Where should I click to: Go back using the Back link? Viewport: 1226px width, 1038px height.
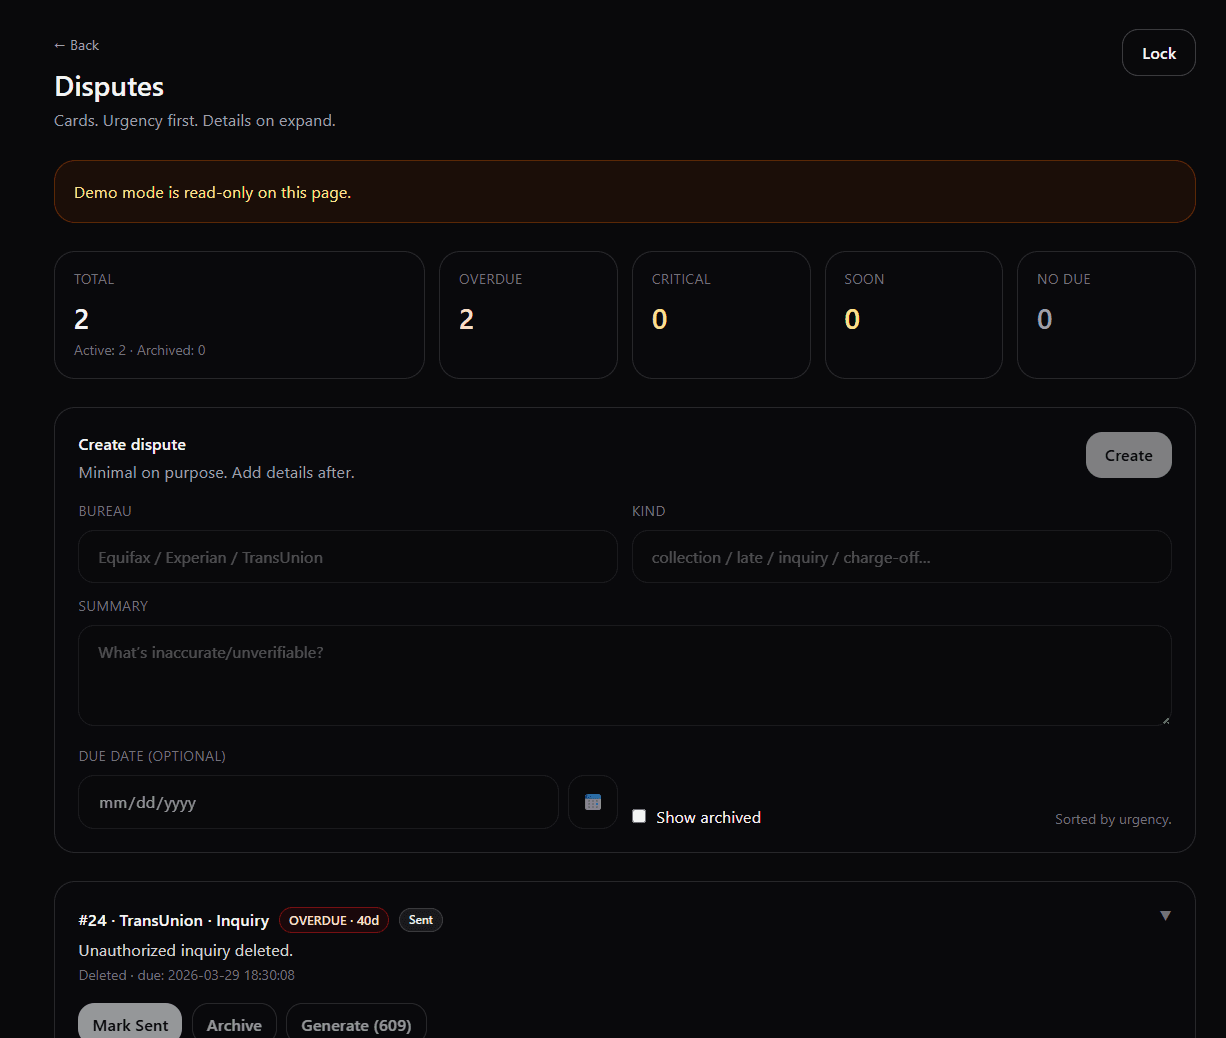(x=76, y=45)
